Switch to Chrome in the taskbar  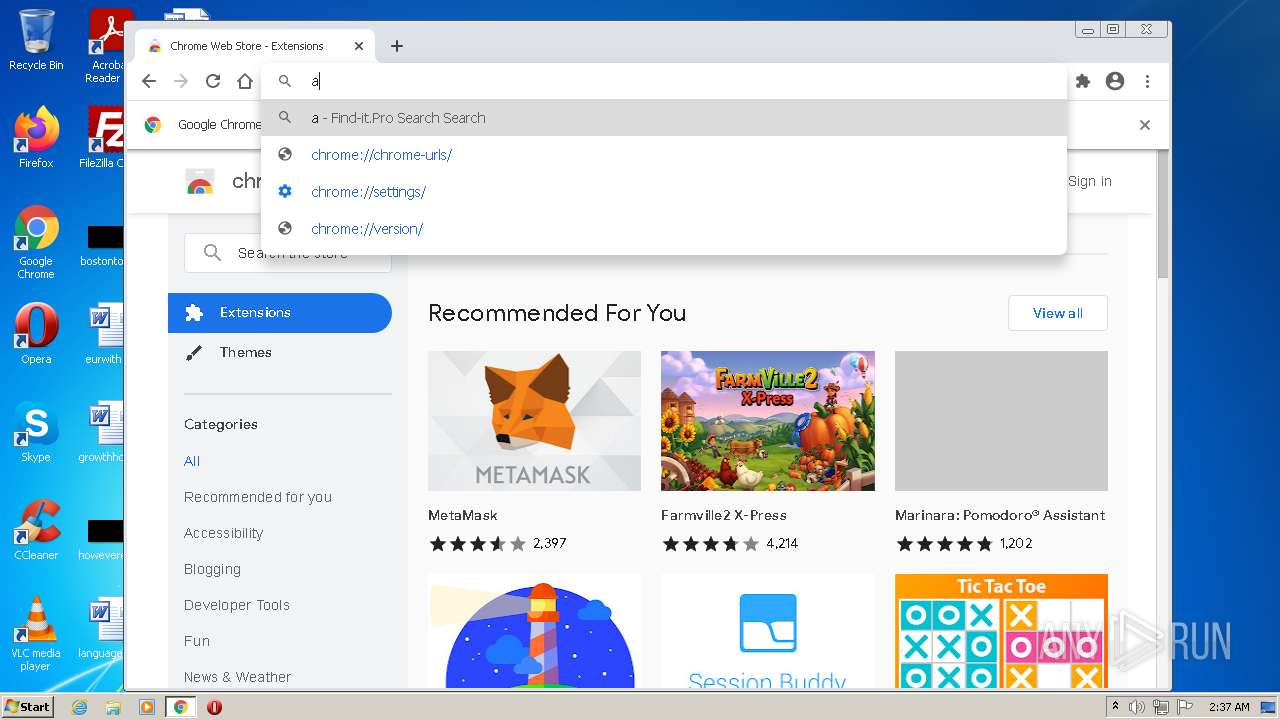tap(181, 707)
